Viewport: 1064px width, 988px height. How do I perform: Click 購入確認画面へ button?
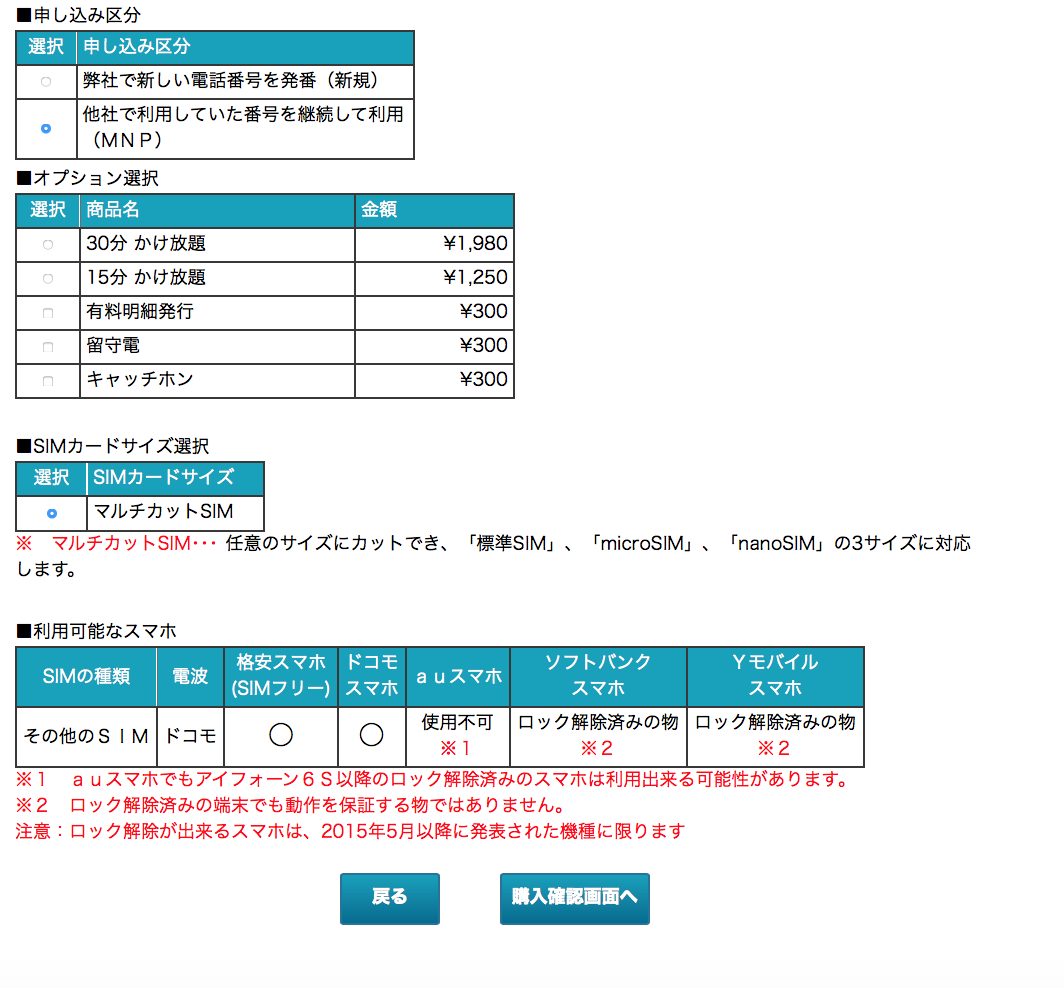click(574, 897)
